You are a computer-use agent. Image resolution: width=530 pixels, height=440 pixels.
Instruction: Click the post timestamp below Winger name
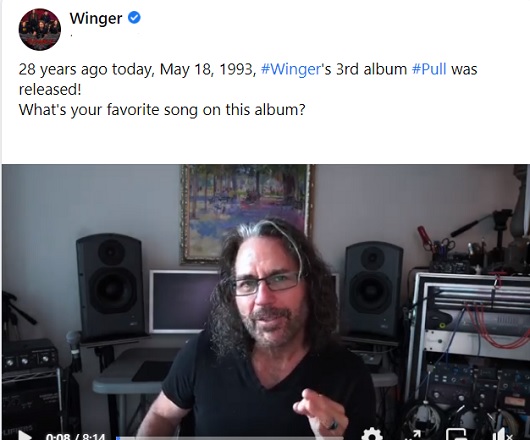point(72,34)
